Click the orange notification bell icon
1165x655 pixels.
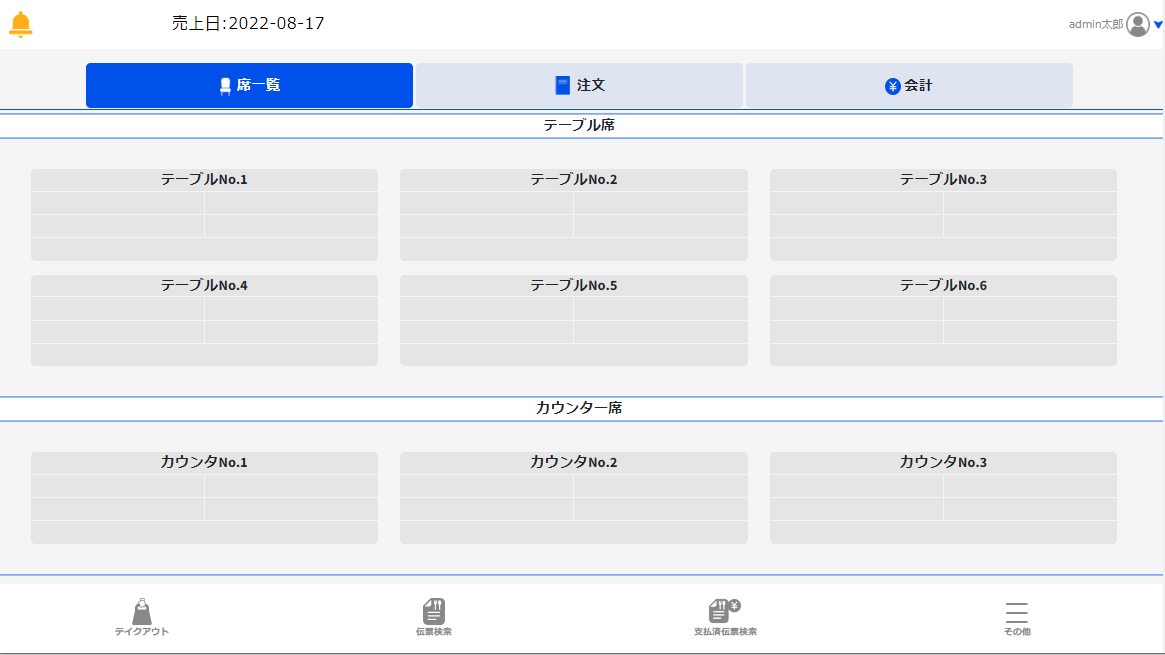point(20,25)
